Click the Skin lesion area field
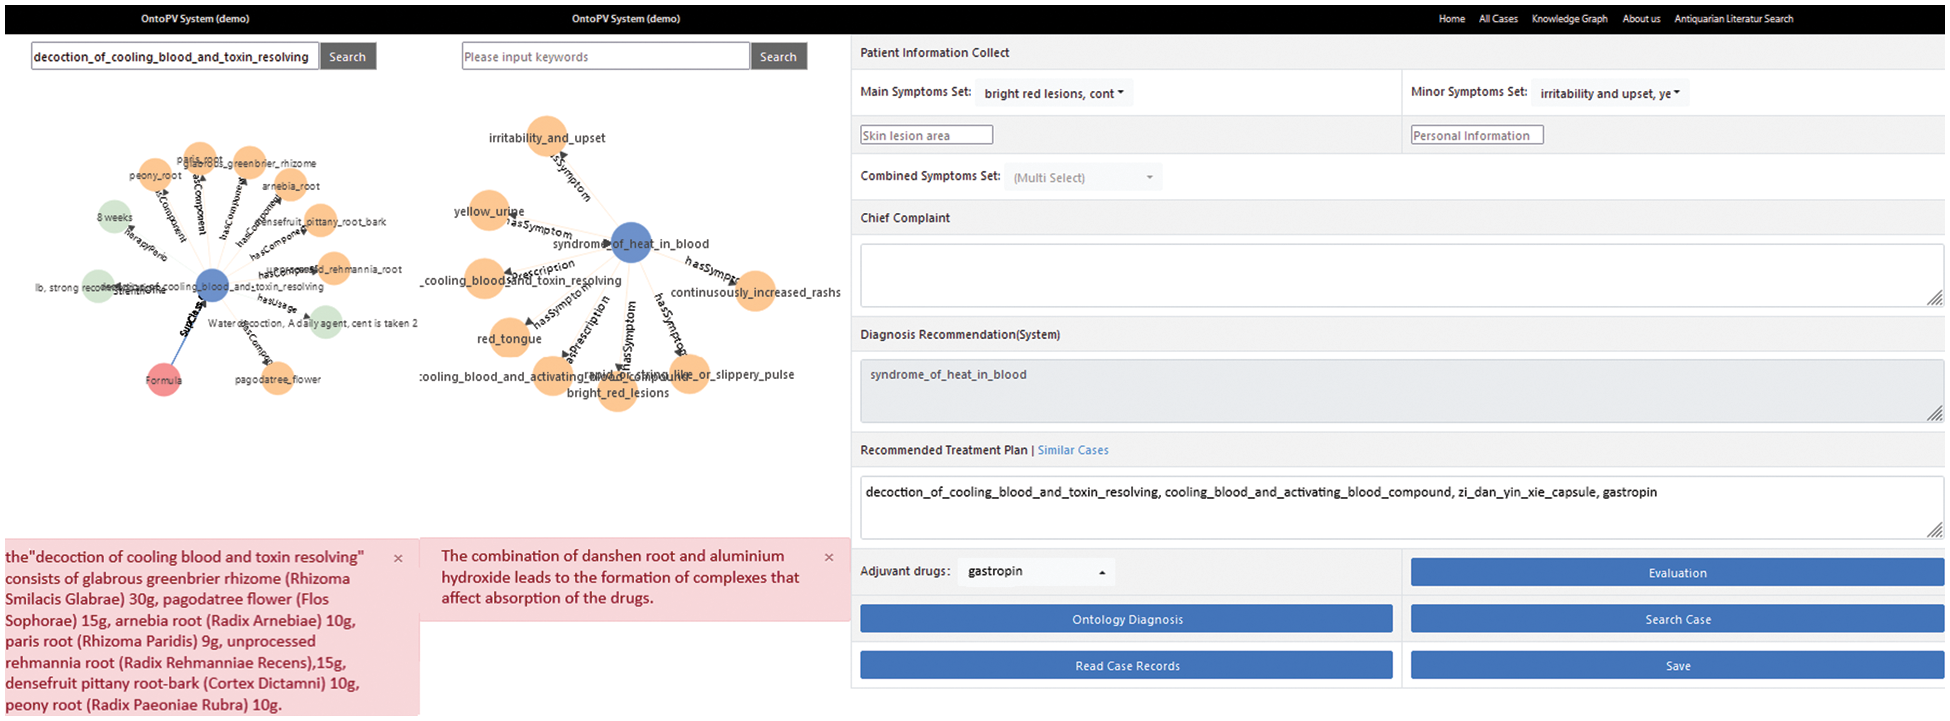 (926, 135)
